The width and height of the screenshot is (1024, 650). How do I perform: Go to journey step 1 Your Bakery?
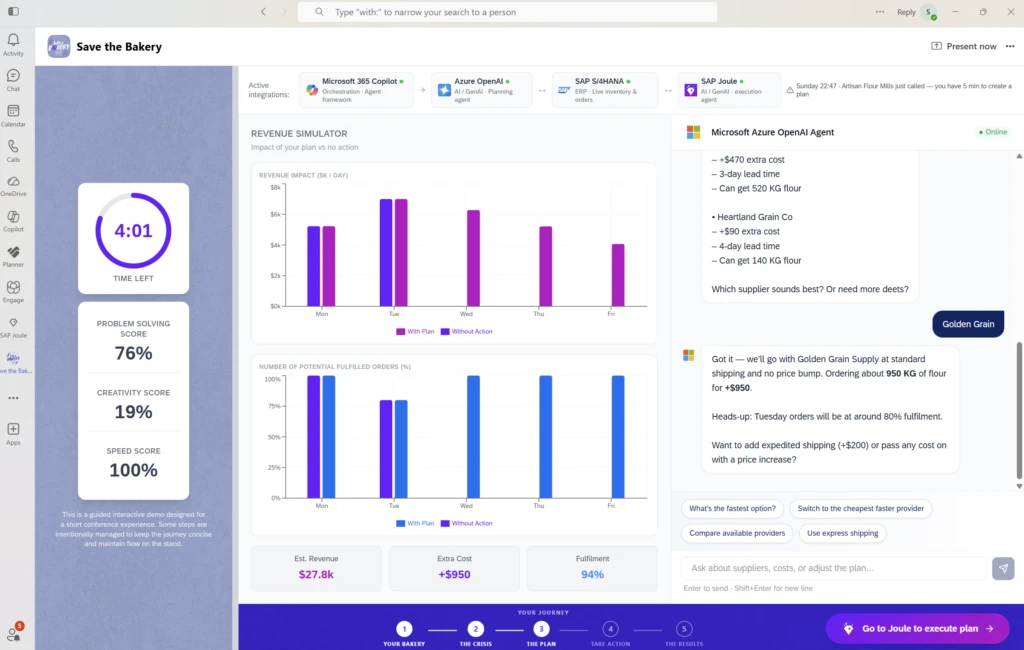coord(404,629)
